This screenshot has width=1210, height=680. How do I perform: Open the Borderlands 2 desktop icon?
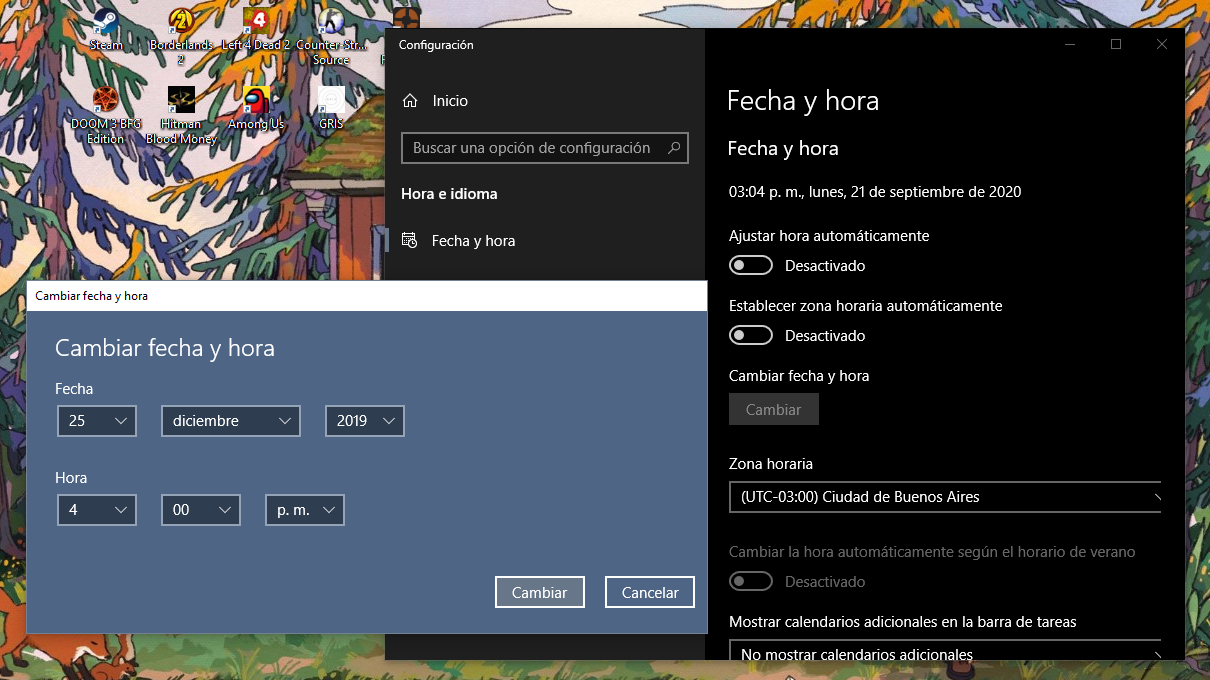coord(181,37)
